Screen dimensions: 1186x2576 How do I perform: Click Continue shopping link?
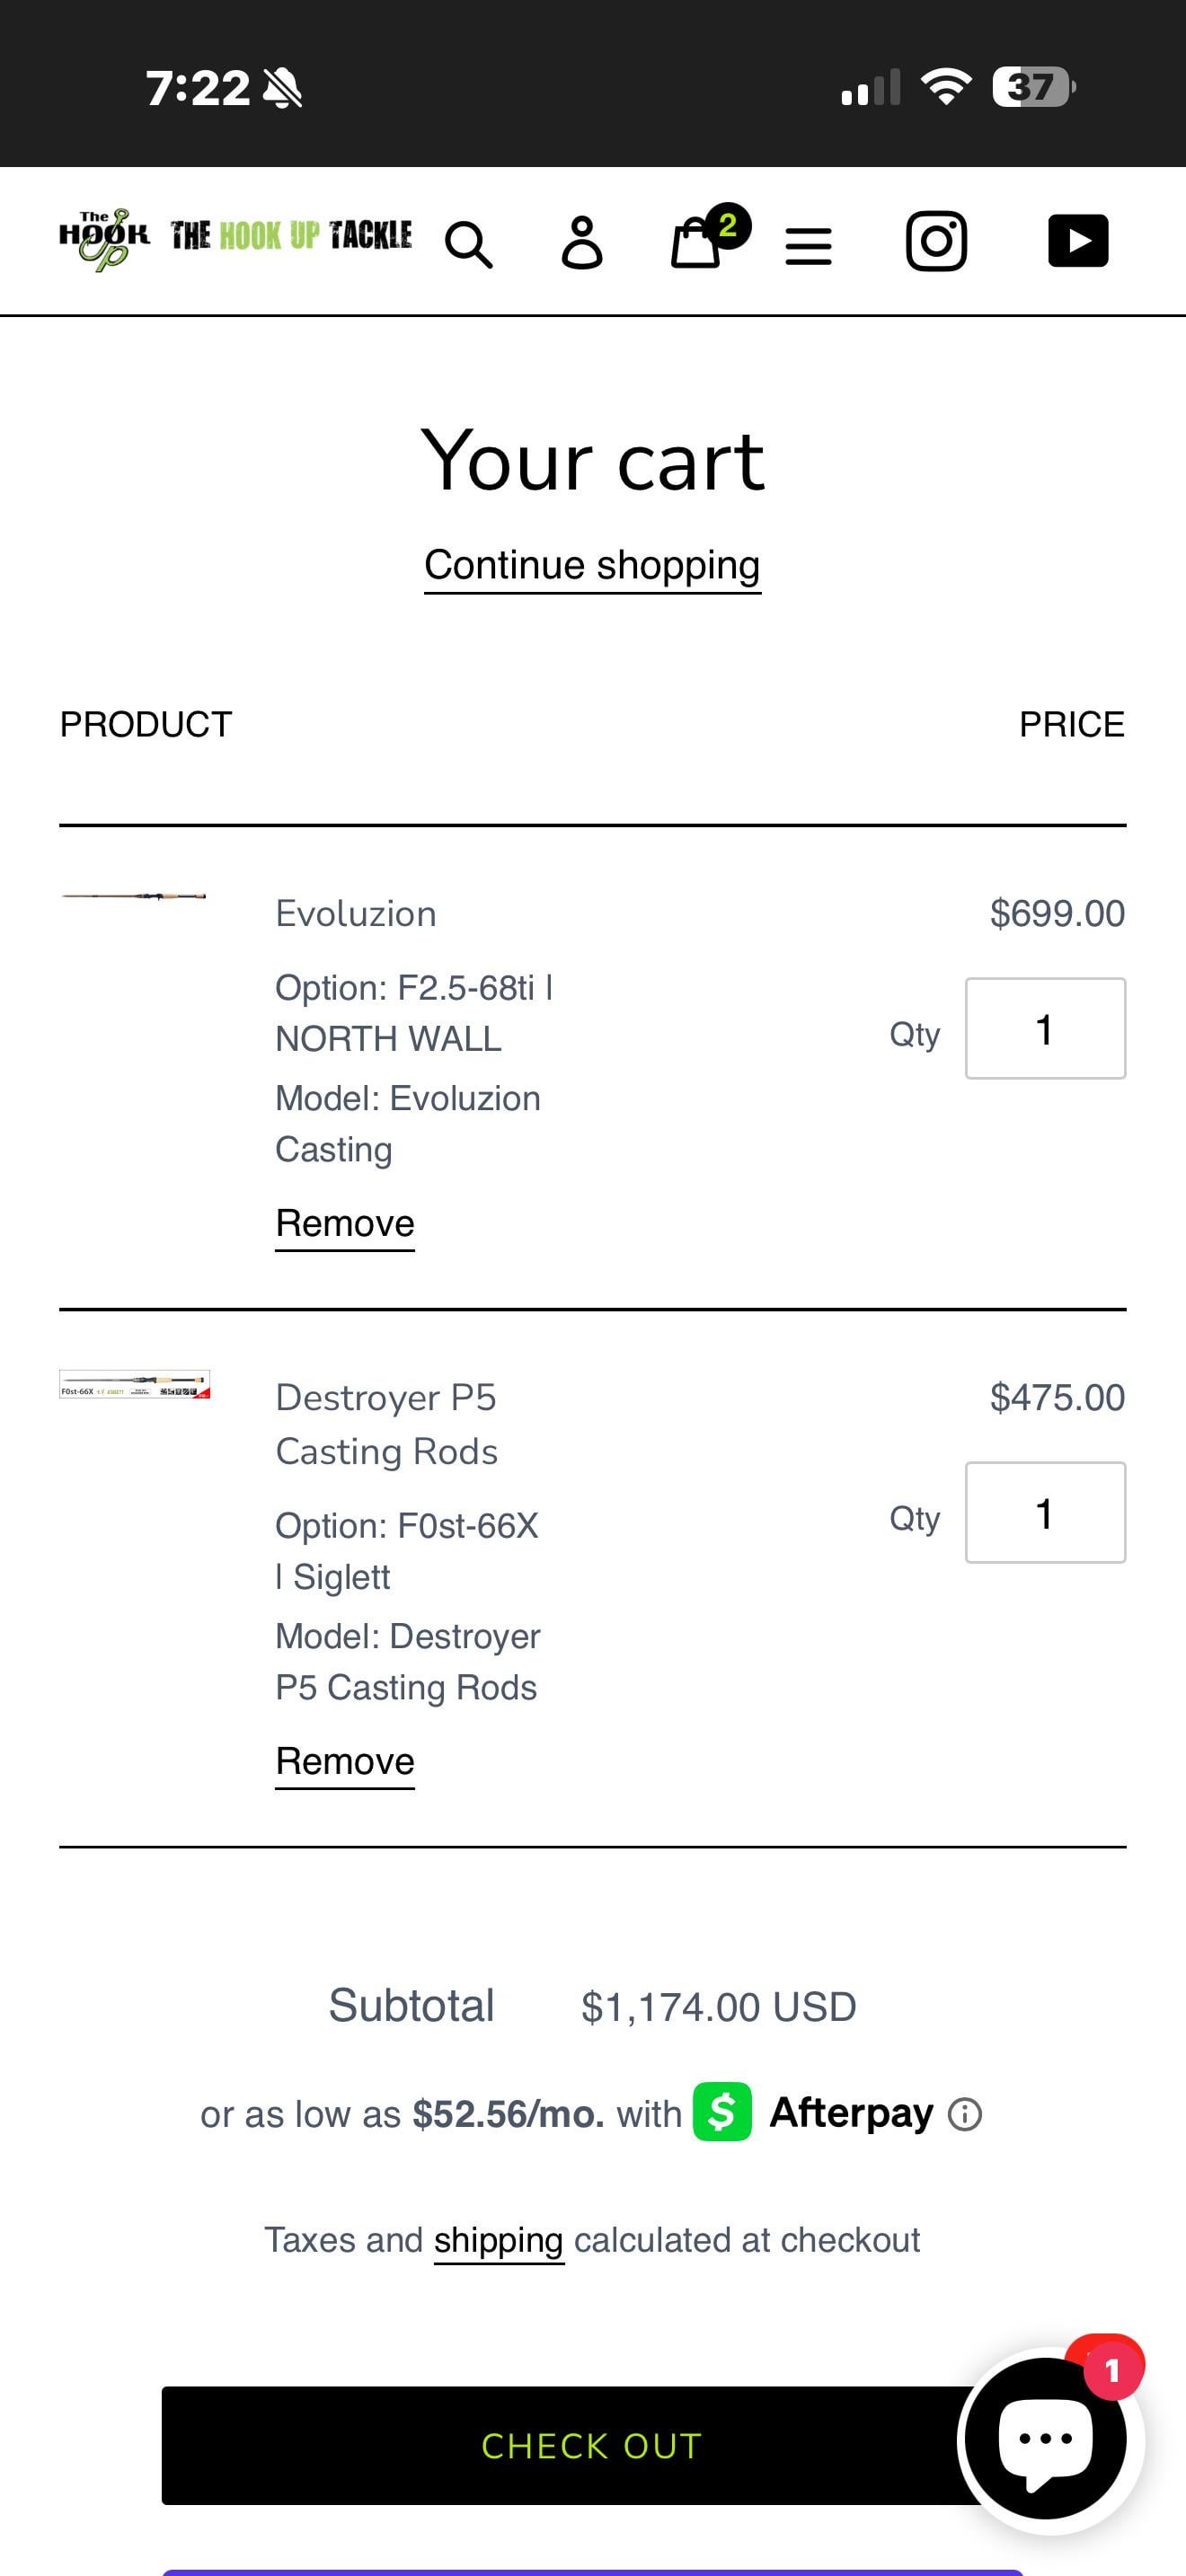tap(592, 565)
